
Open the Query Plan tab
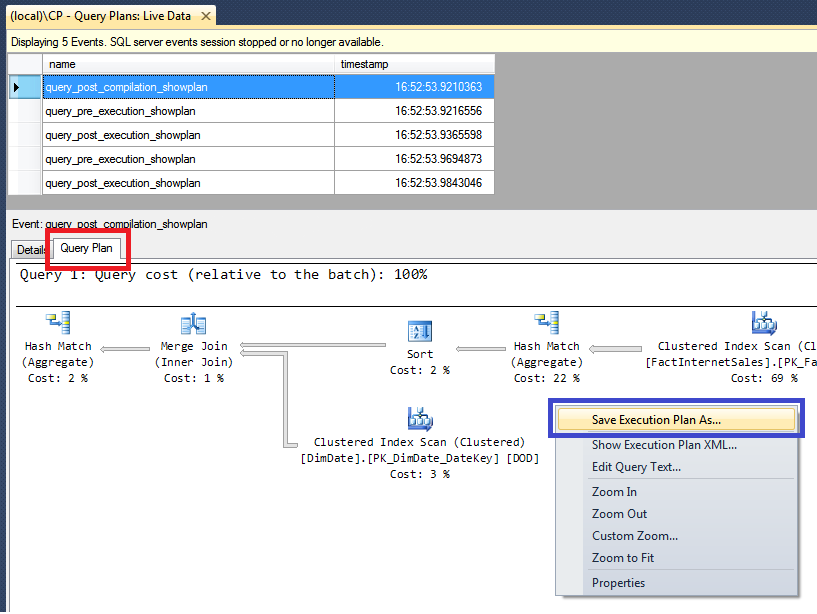86,248
